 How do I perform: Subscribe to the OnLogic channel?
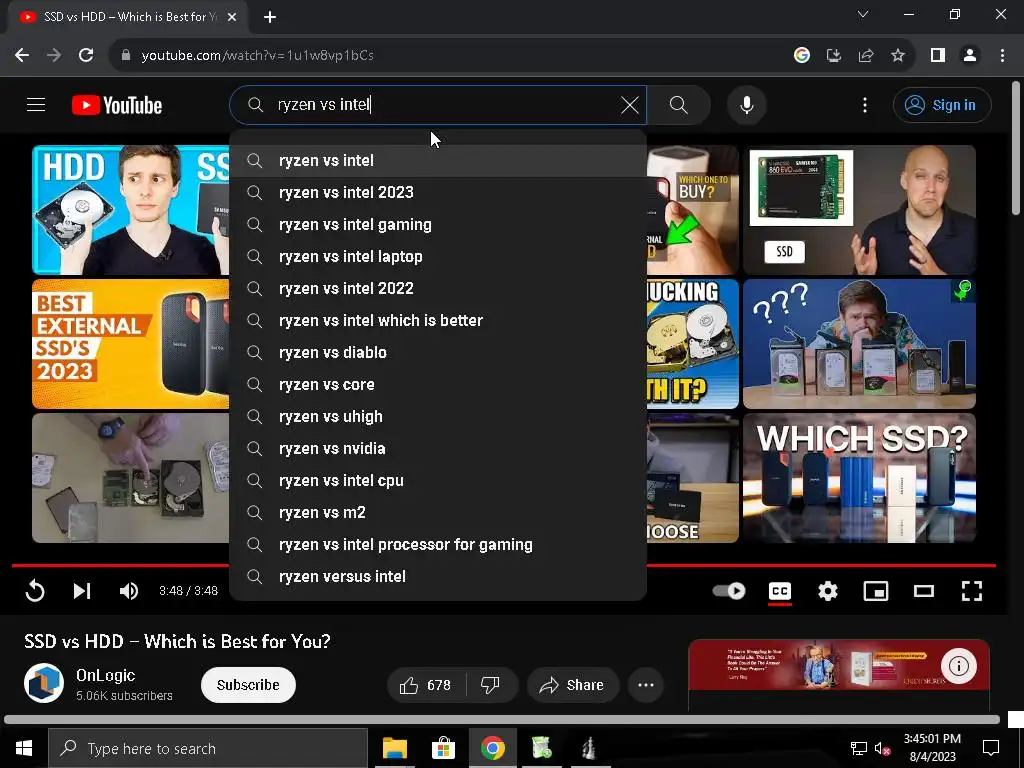(248, 685)
